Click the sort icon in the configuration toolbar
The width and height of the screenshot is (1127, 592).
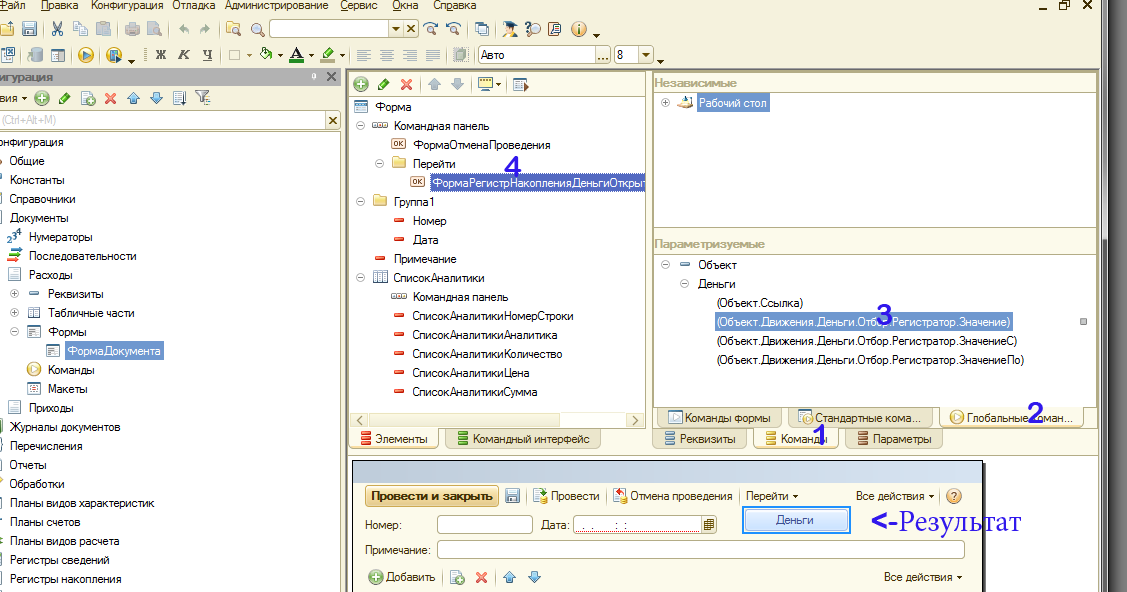click(x=180, y=98)
